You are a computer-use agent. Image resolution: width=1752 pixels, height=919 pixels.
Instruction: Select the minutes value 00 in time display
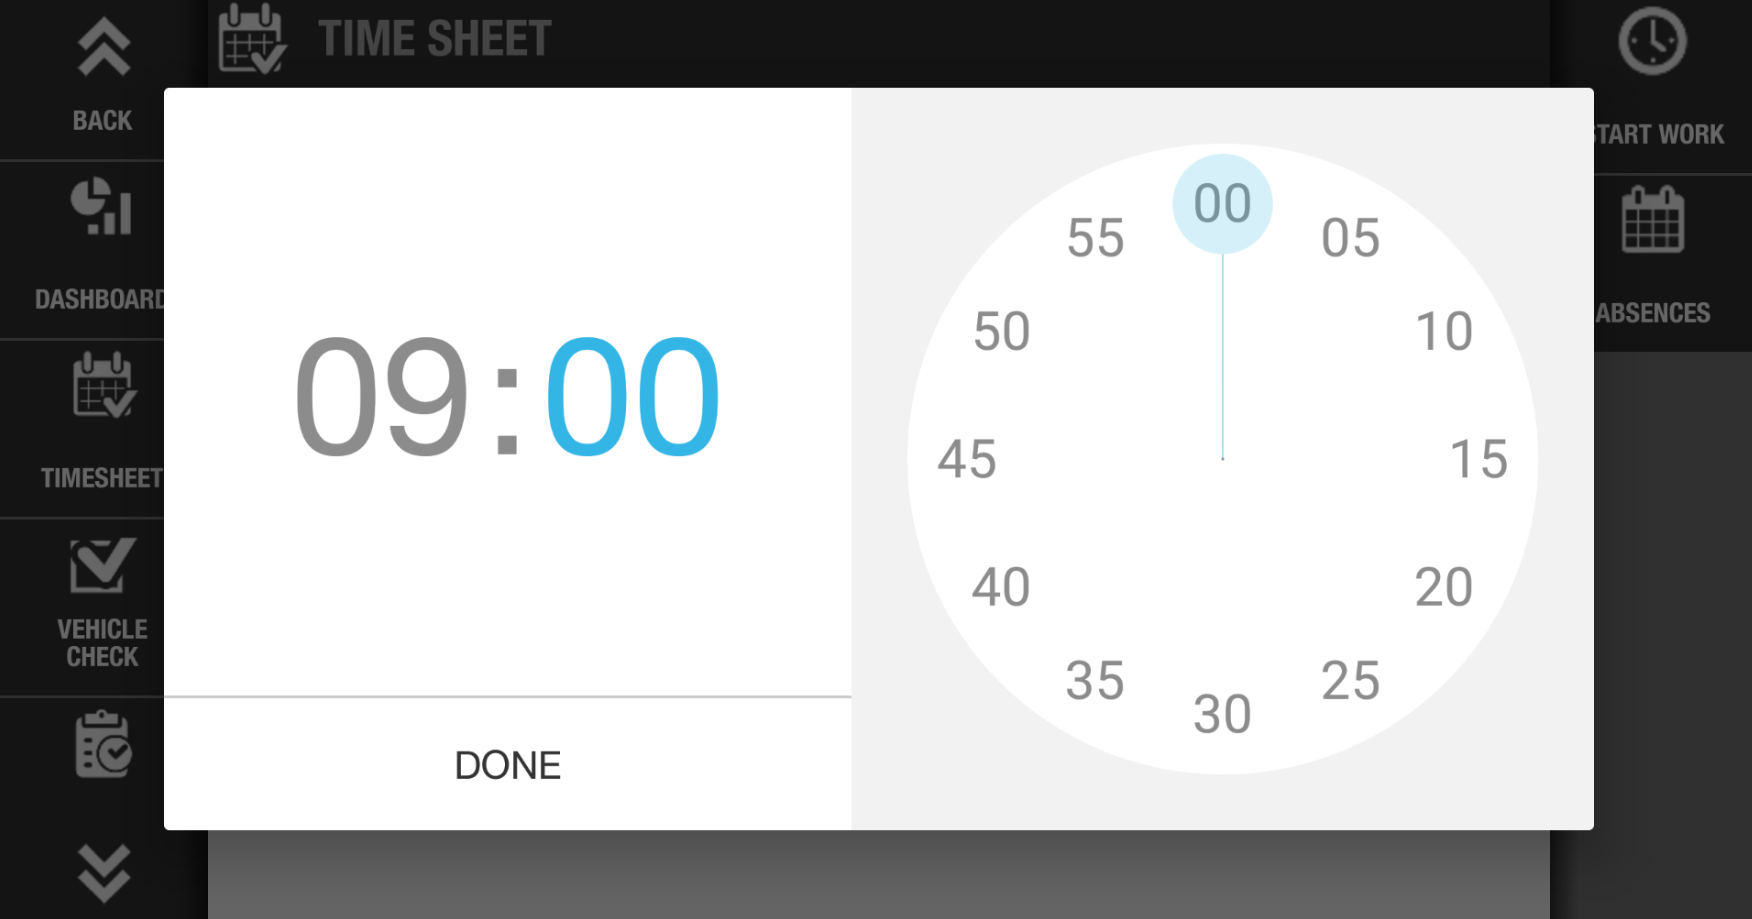coord(632,396)
